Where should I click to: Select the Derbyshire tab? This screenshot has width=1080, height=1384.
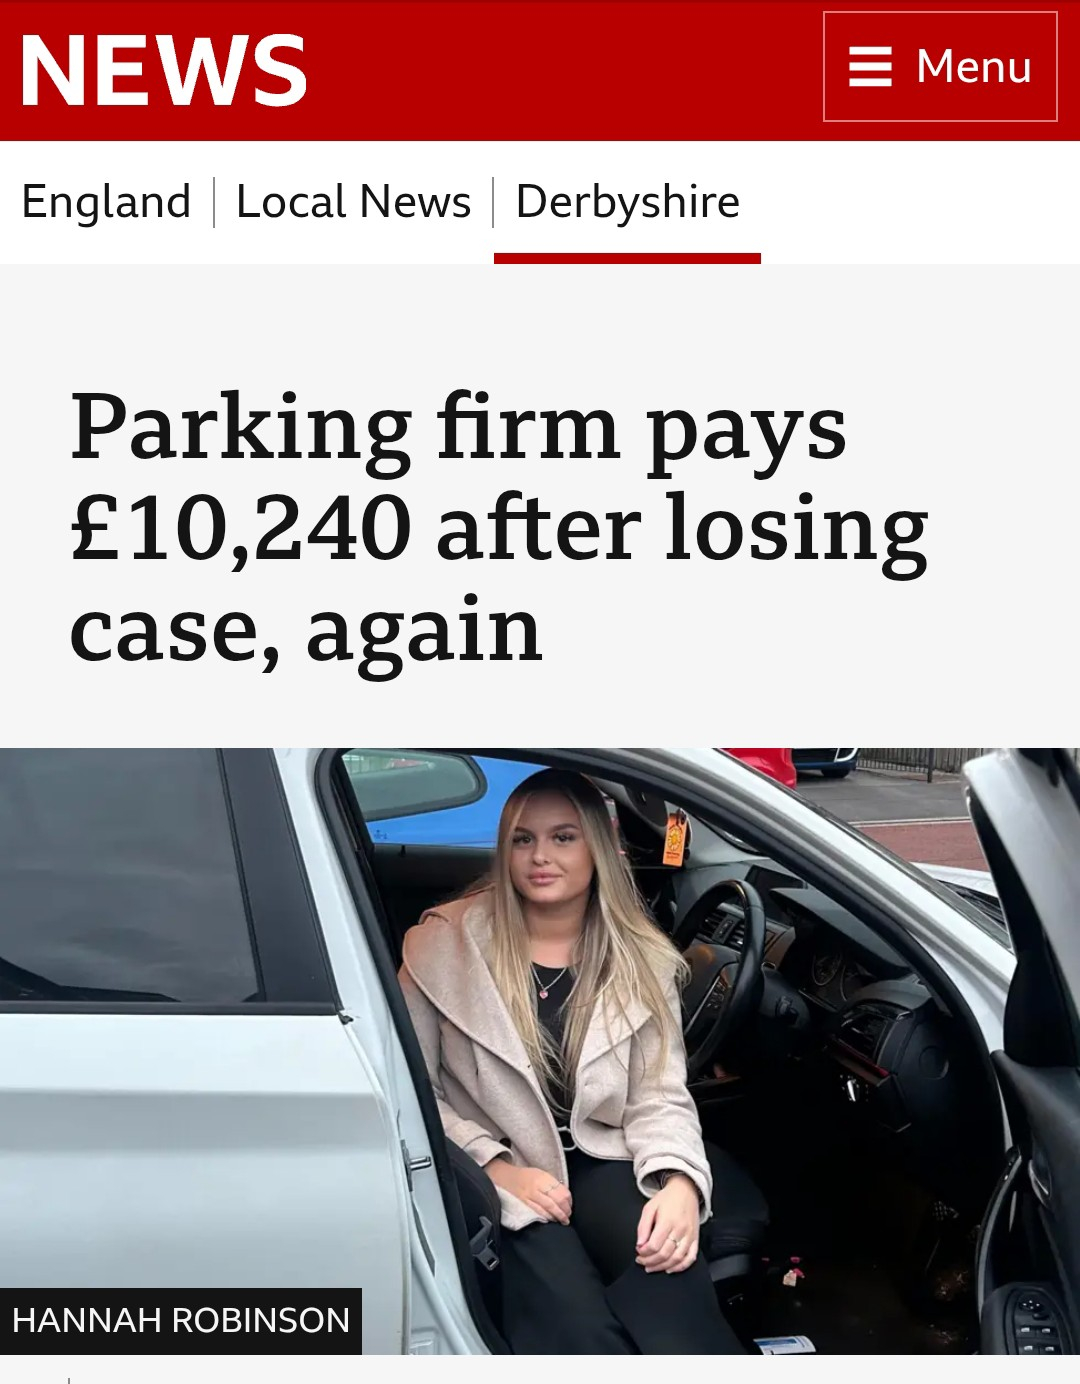627,202
